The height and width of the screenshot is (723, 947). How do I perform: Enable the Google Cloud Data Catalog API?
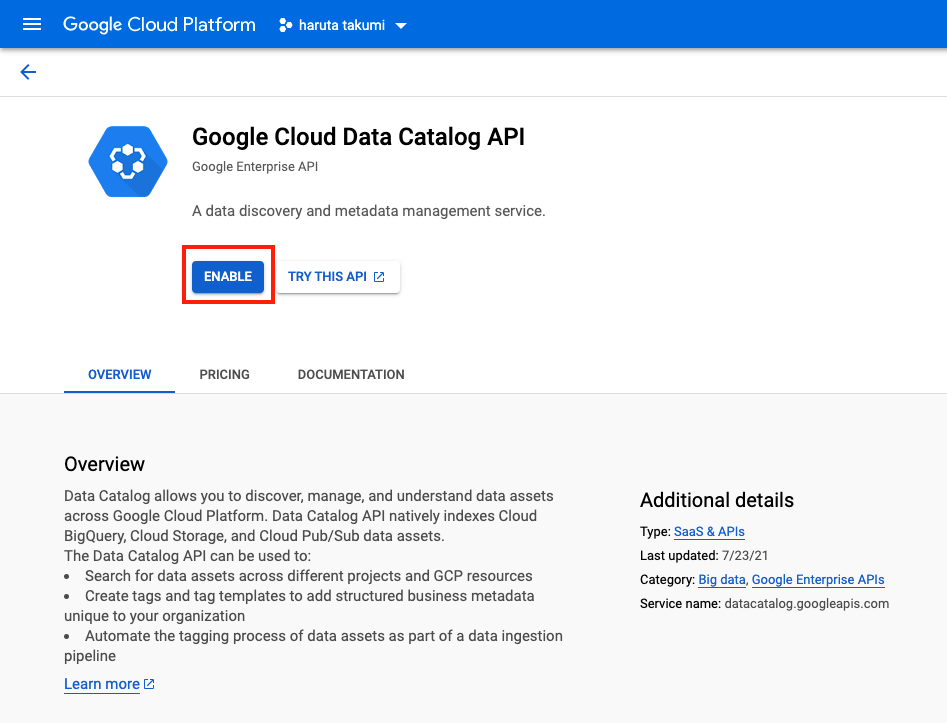pos(228,276)
